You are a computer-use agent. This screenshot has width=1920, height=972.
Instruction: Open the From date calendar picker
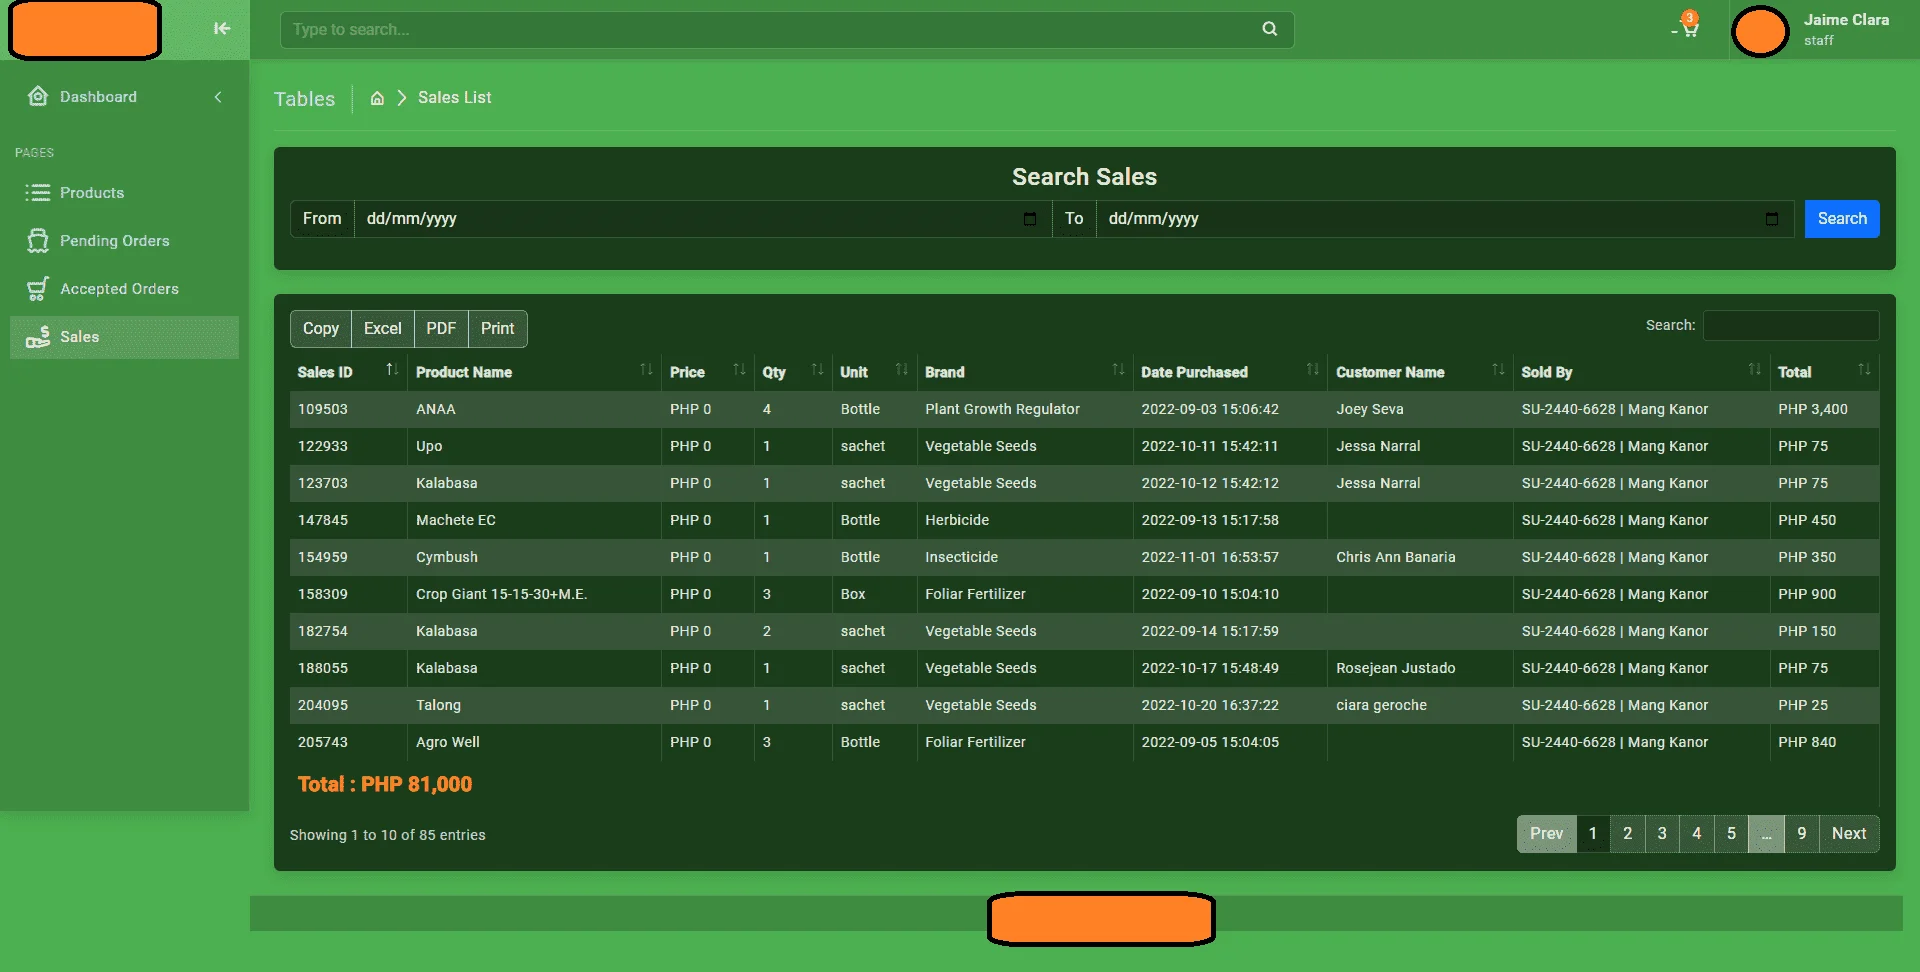pyautogui.click(x=1030, y=219)
